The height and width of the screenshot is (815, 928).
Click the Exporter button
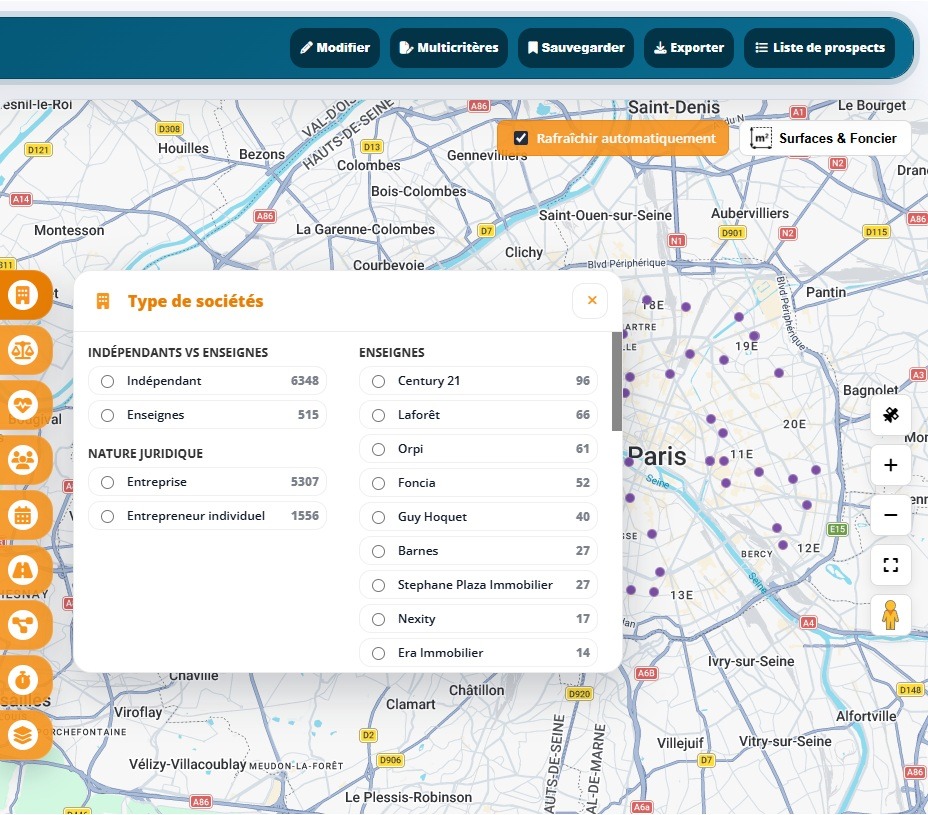(688, 47)
